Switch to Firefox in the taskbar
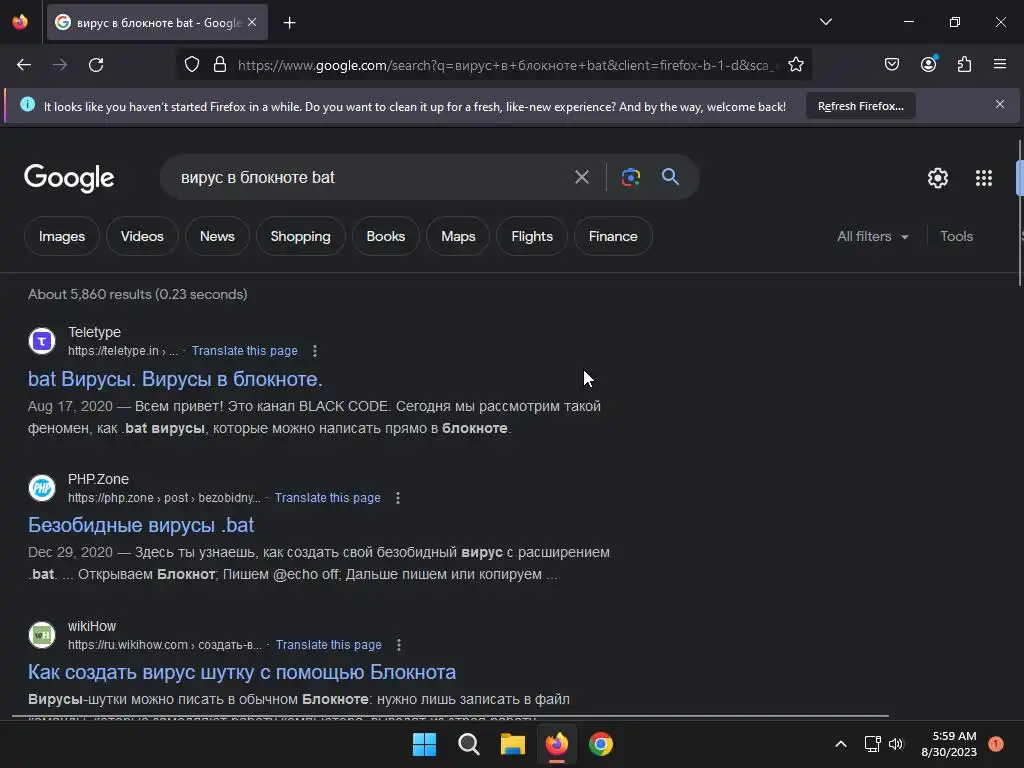The image size is (1024, 768). [556, 744]
